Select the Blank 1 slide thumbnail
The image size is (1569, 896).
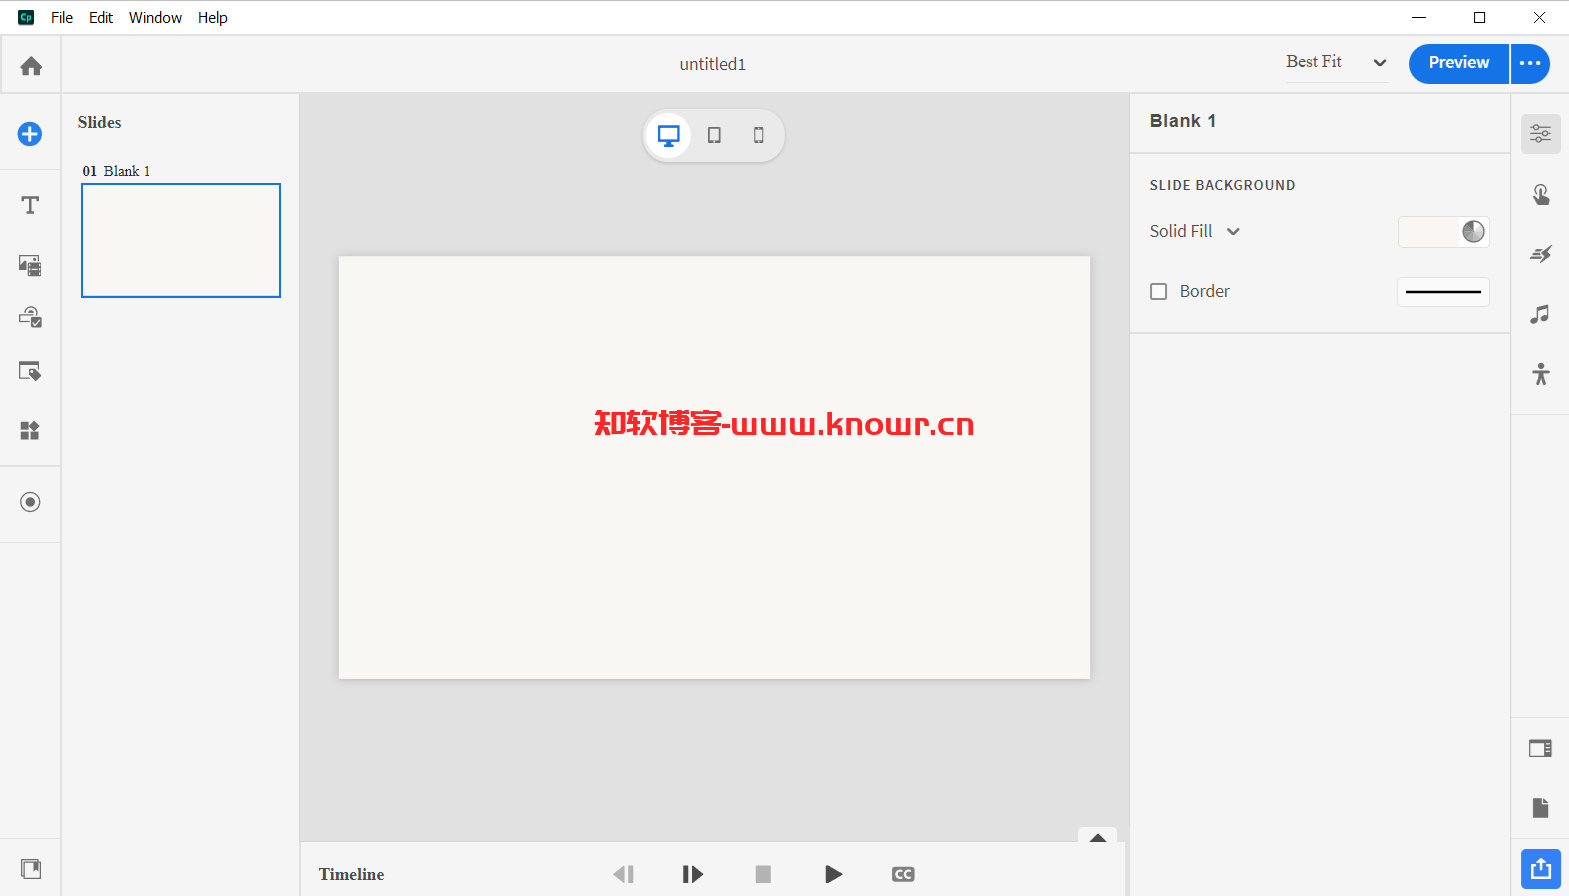coord(181,240)
